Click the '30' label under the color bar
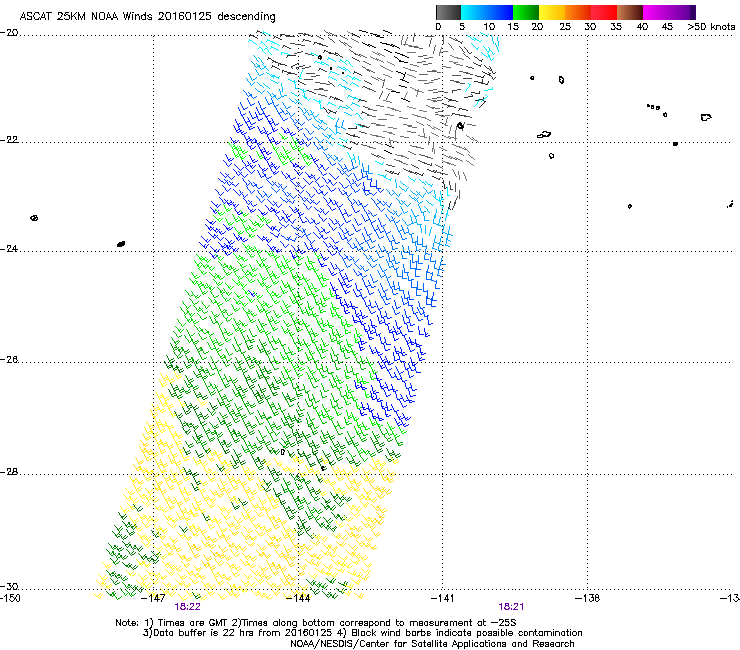This screenshot has height=650, width=740. pyautogui.click(x=590, y=27)
